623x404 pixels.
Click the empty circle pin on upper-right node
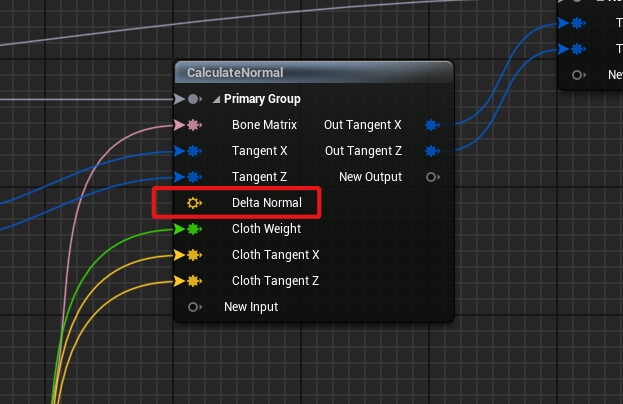pyautogui.click(x=578, y=75)
